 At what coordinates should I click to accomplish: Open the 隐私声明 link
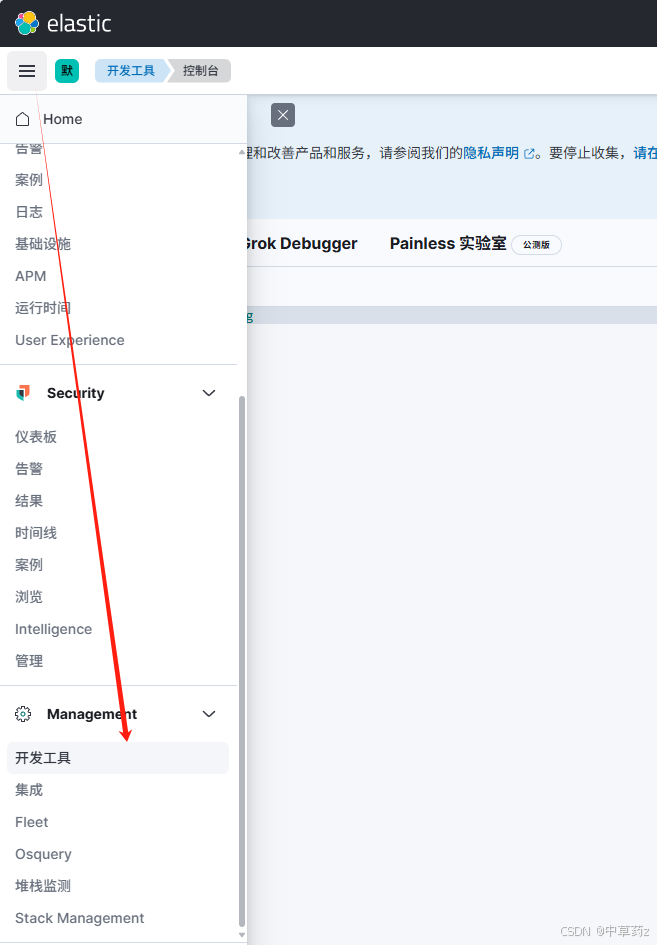tap(491, 153)
